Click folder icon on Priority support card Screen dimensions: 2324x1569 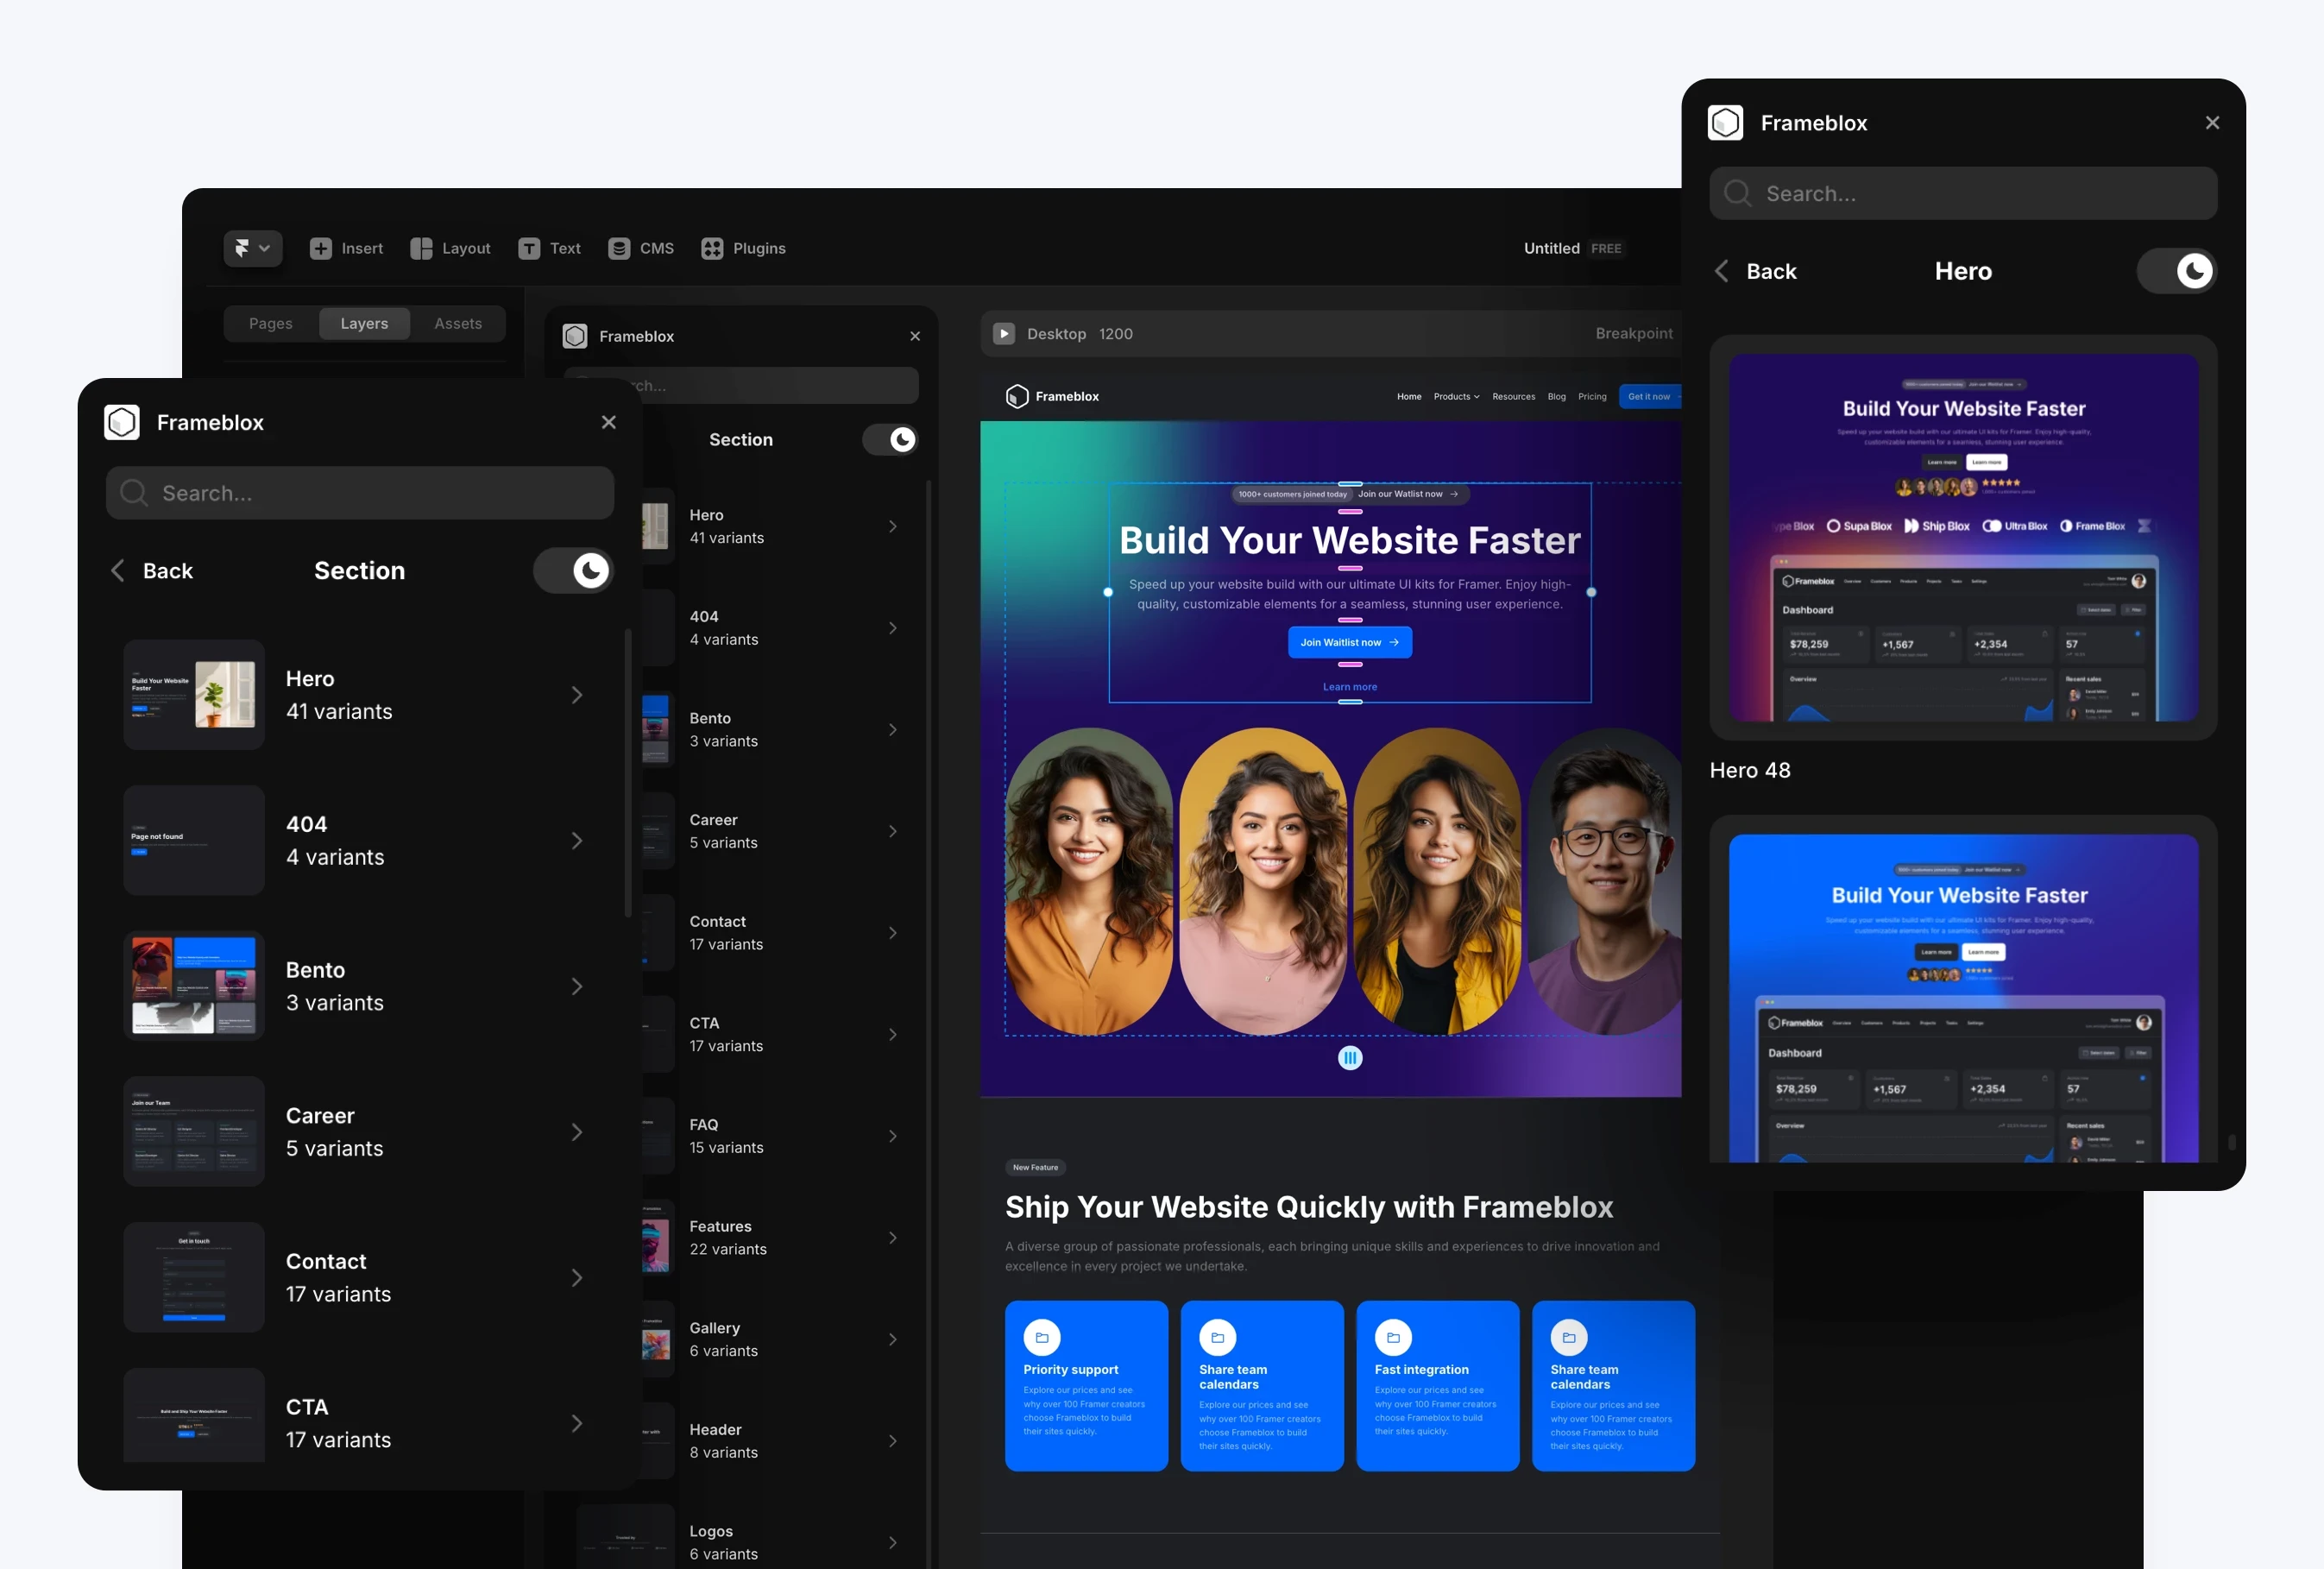[x=1042, y=1337]
